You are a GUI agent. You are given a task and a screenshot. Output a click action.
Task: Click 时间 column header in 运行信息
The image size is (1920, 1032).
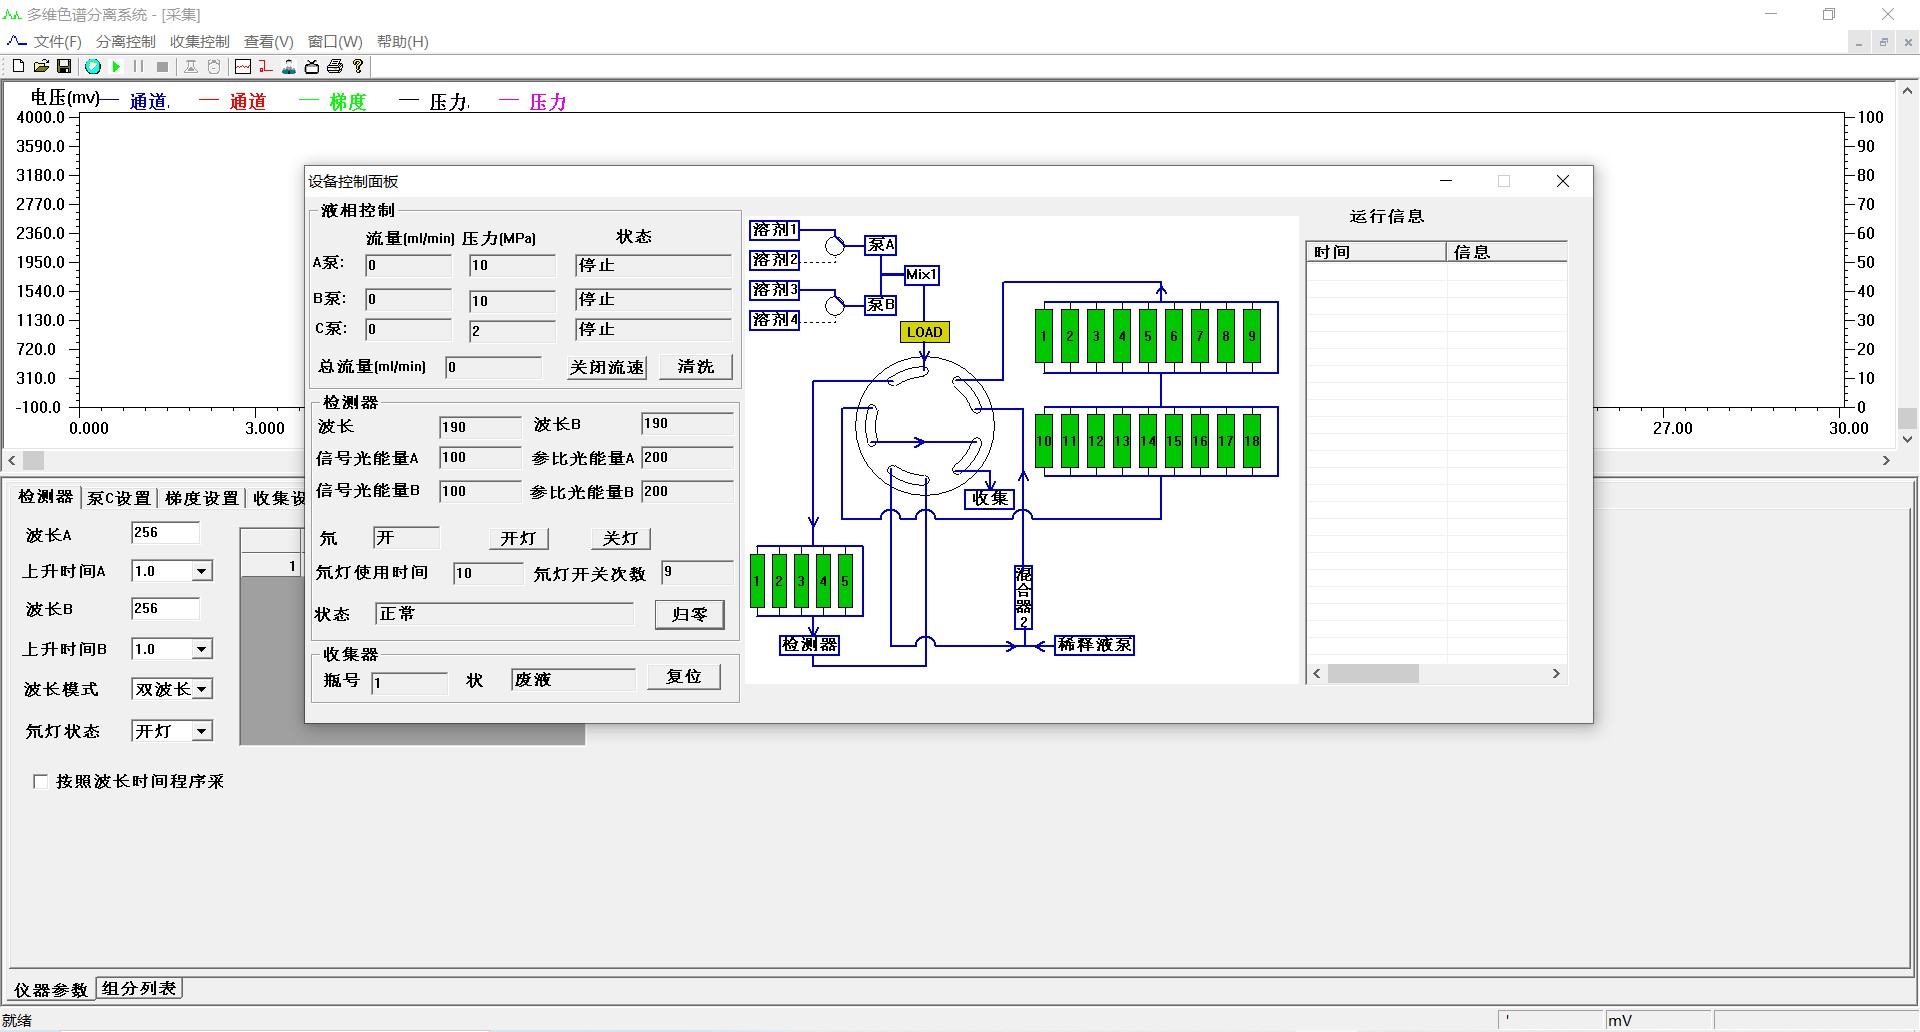(1376, 252)
